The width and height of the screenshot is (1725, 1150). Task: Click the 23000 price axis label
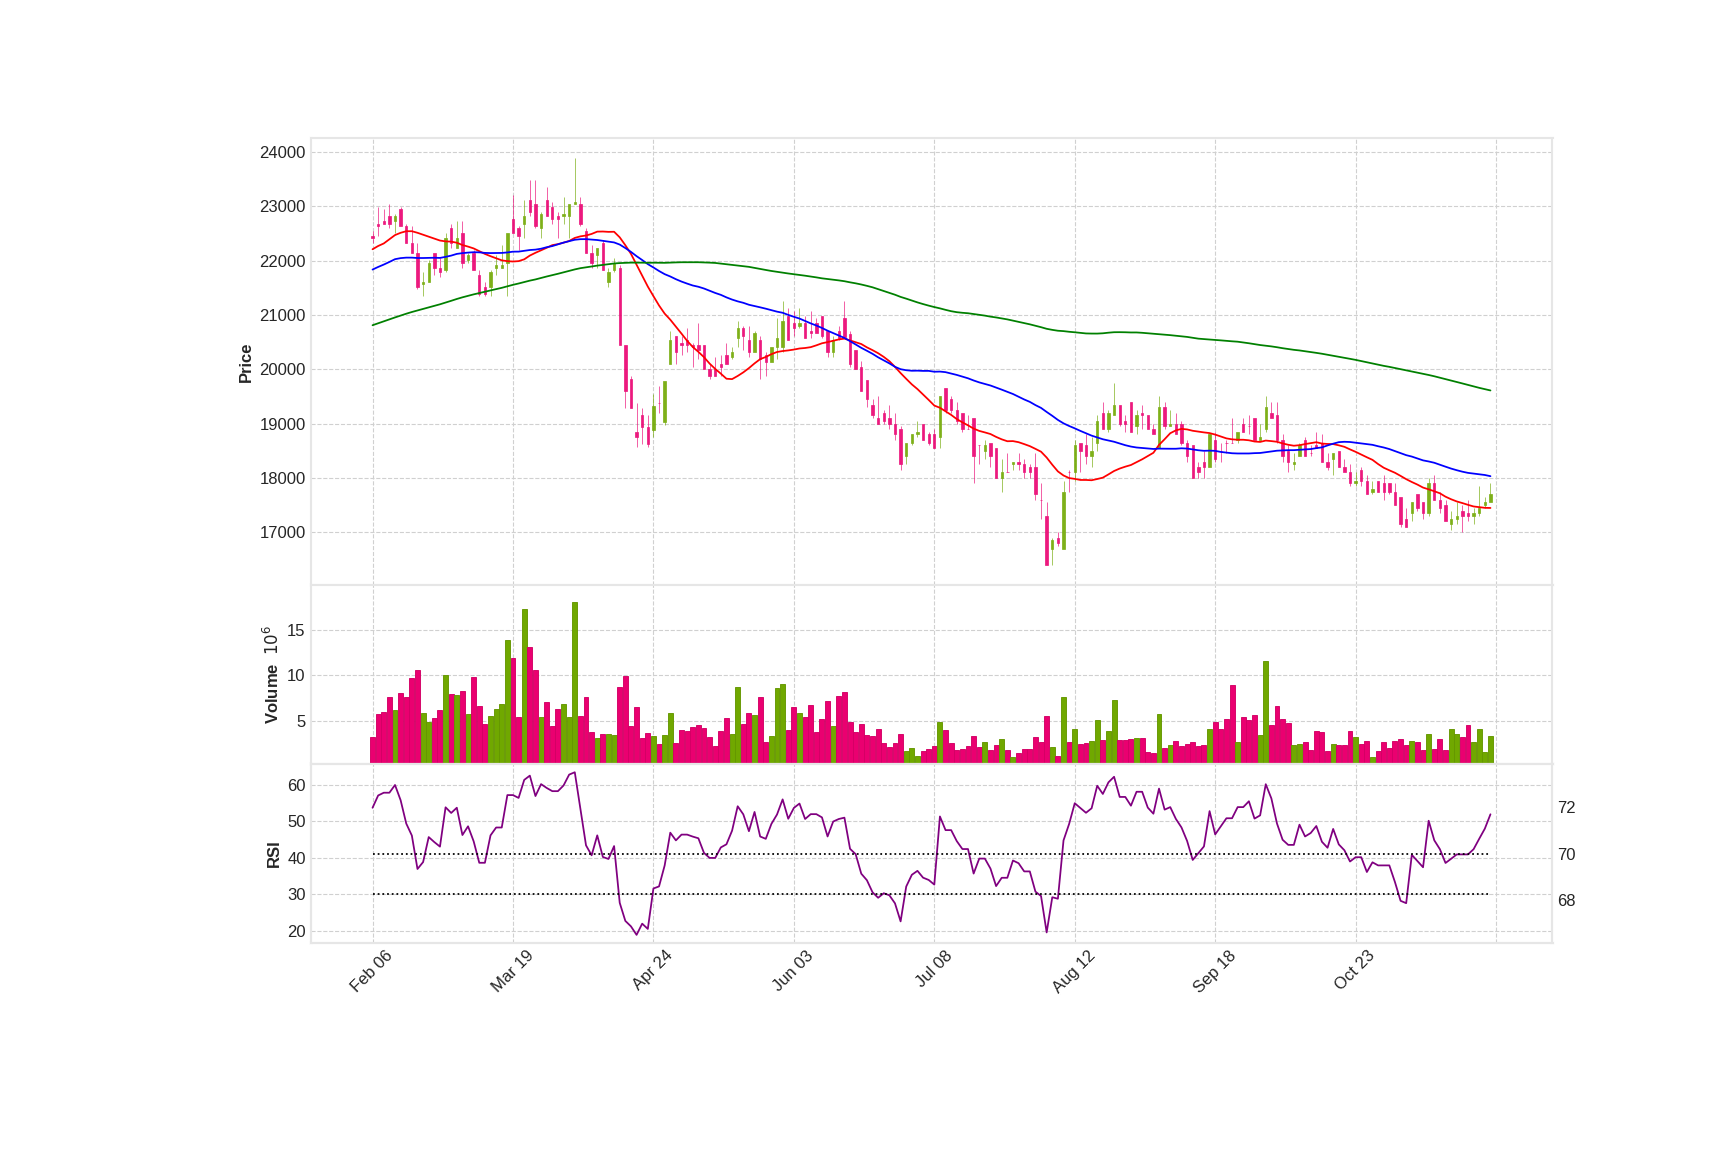pyautogui.click(x=282, y=207)
